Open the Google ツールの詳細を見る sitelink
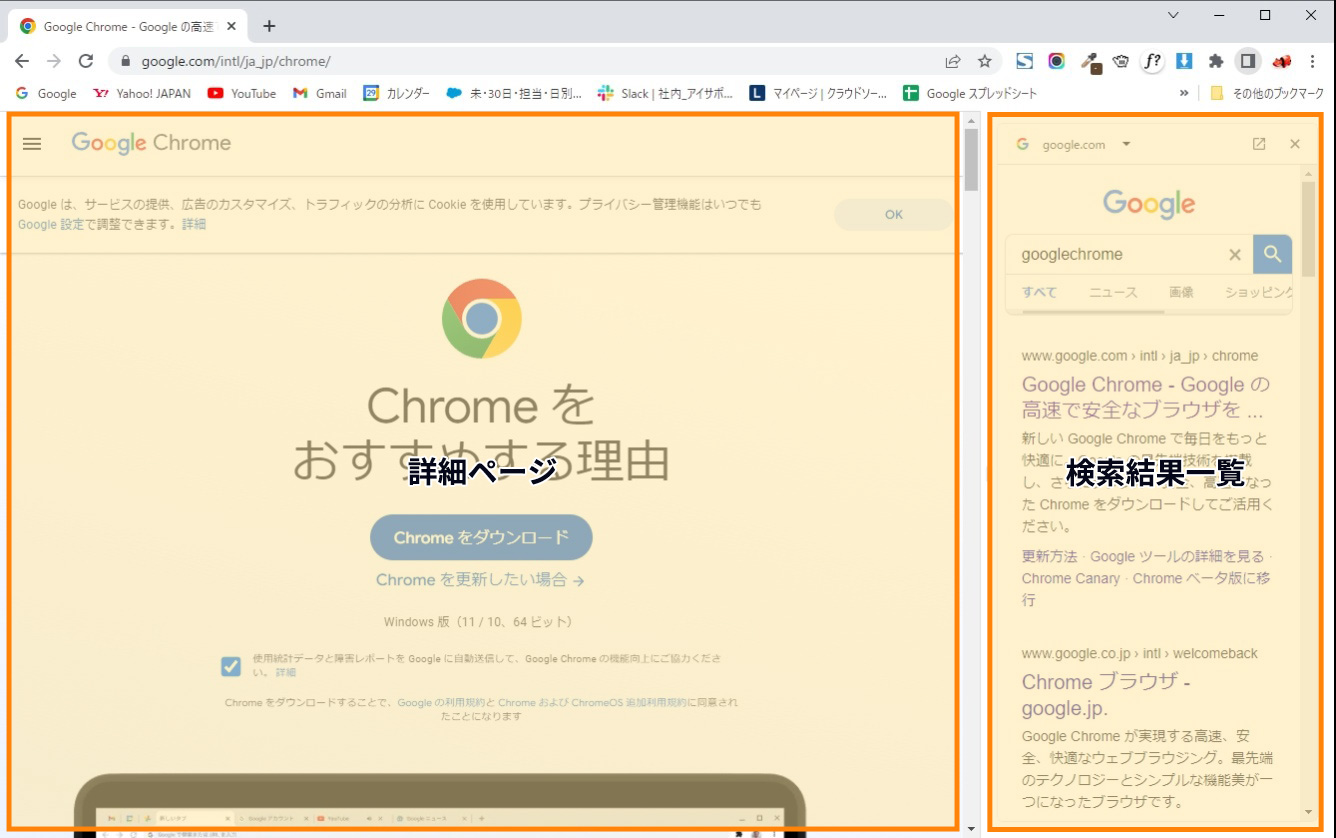 pos(1177,556)
